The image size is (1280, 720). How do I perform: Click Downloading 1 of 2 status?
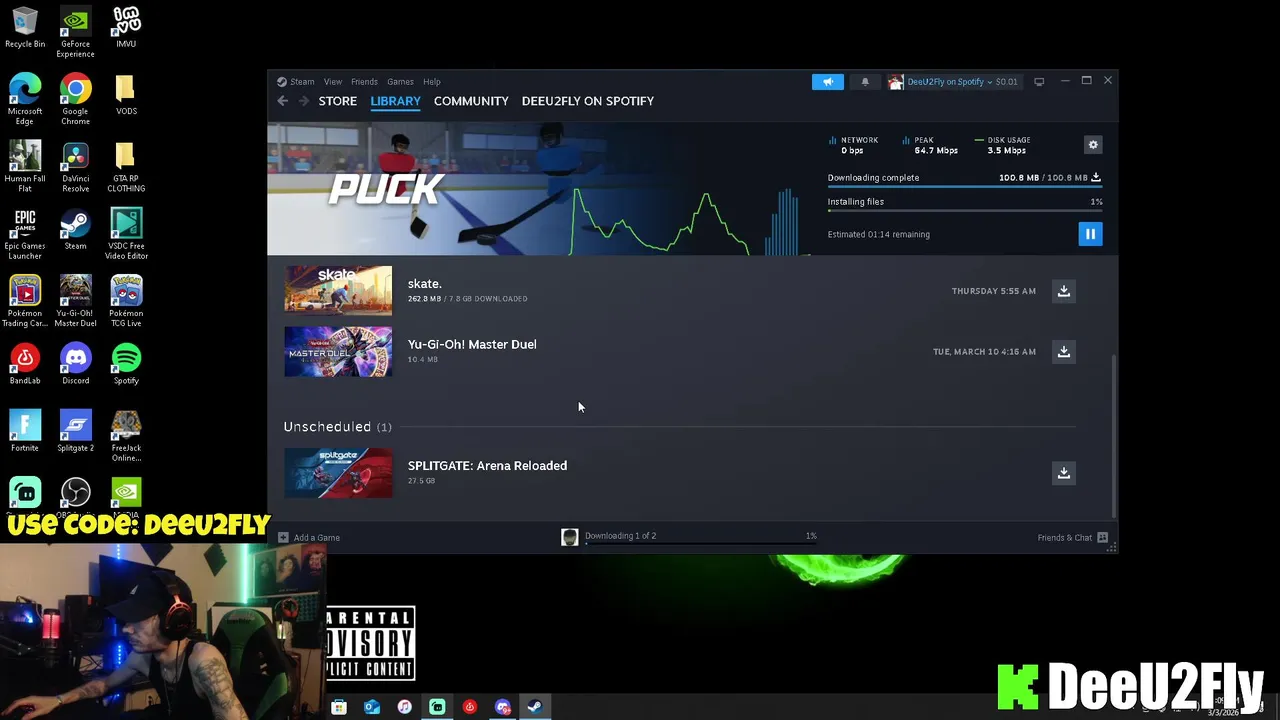point(620,536)
